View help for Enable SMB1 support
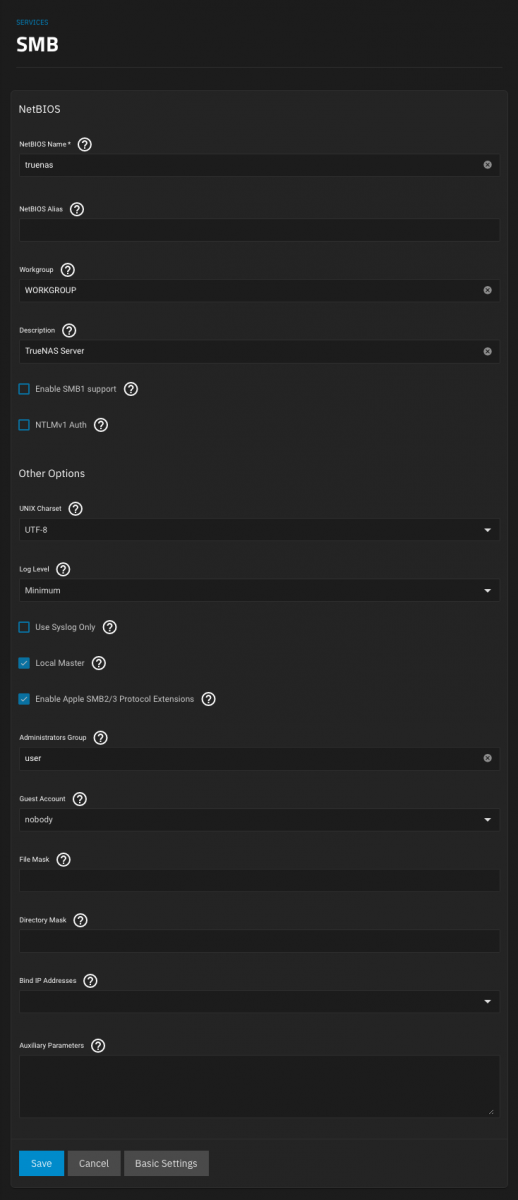The image size is (518, 1200). pyautogui.click(x=130, y=388)
